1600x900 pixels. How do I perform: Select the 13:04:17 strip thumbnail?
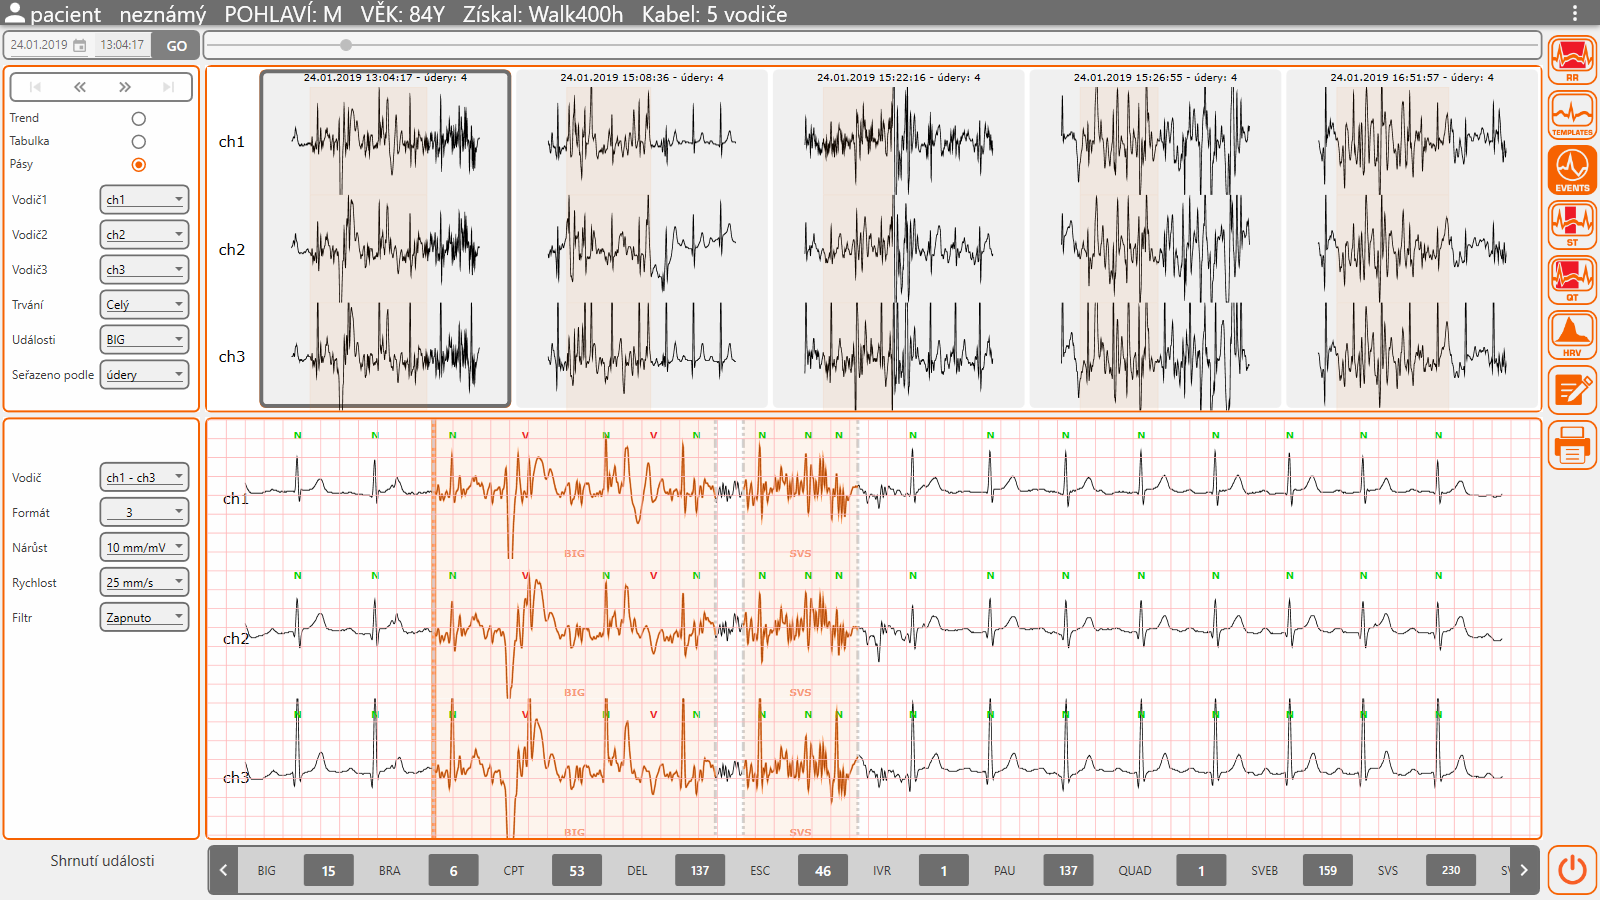coord(385,239)
